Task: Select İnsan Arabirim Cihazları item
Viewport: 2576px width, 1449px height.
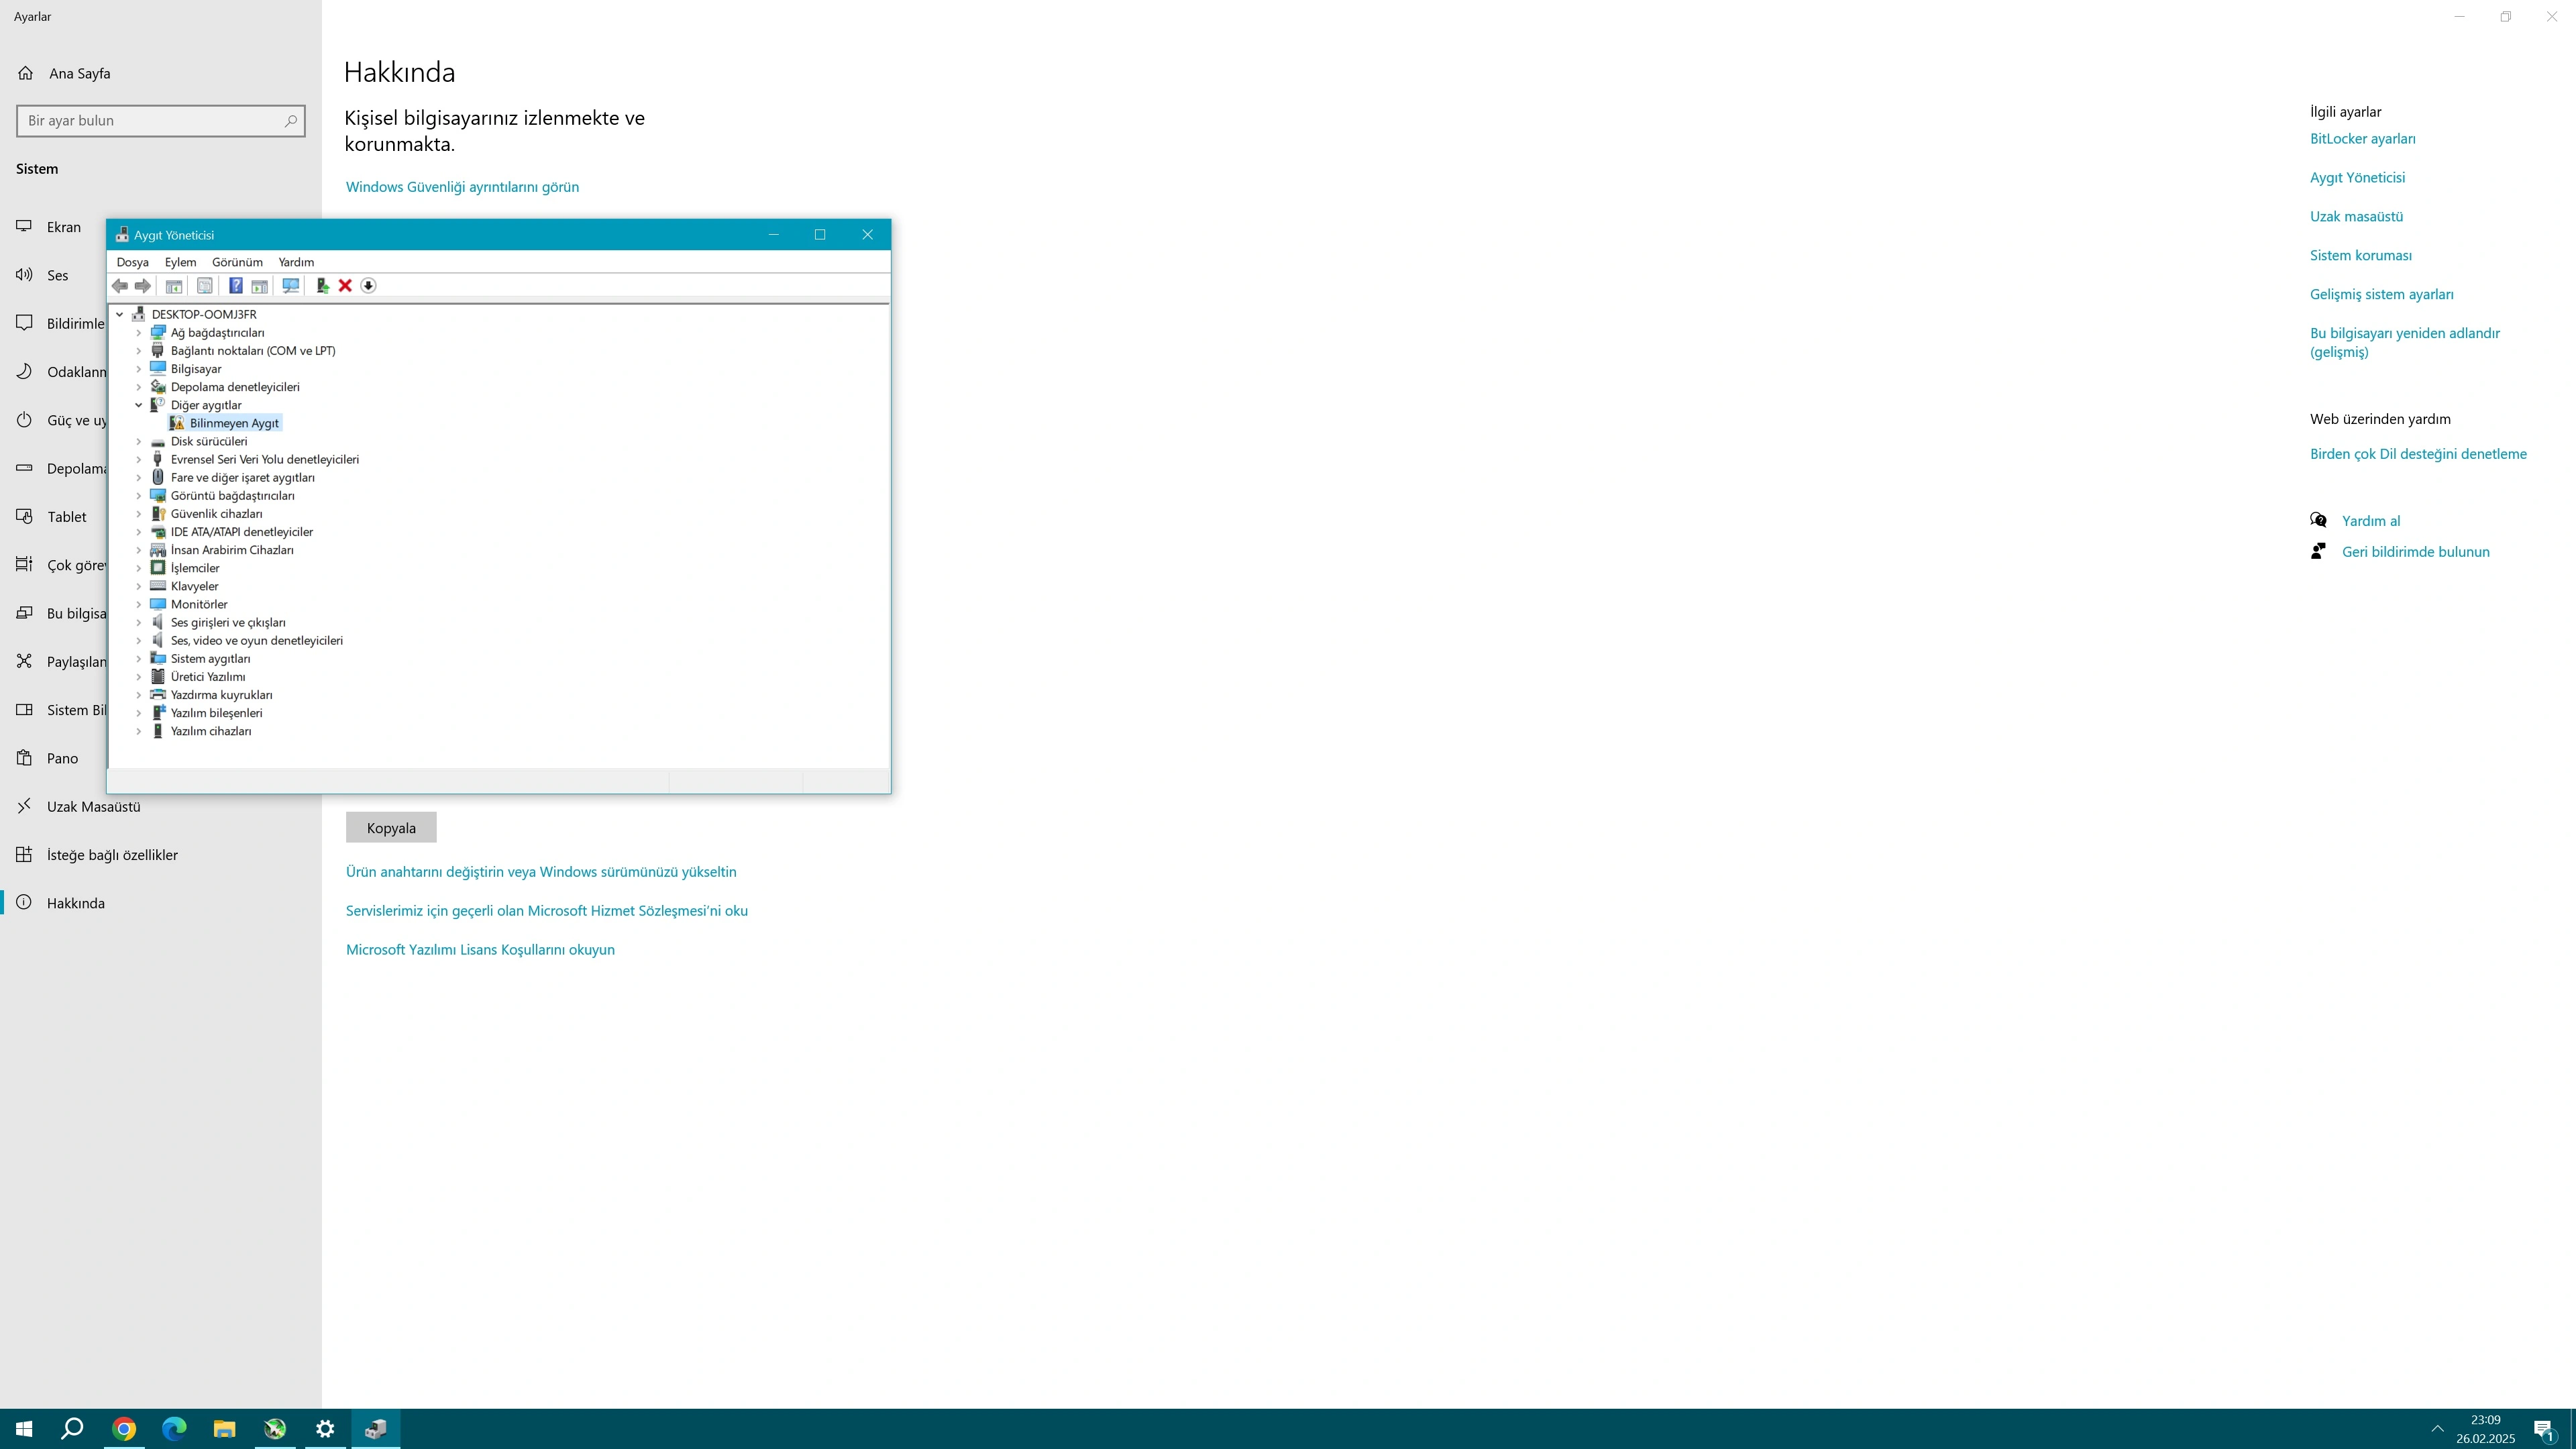Action: pyautogui.click(x=232, y=550)
